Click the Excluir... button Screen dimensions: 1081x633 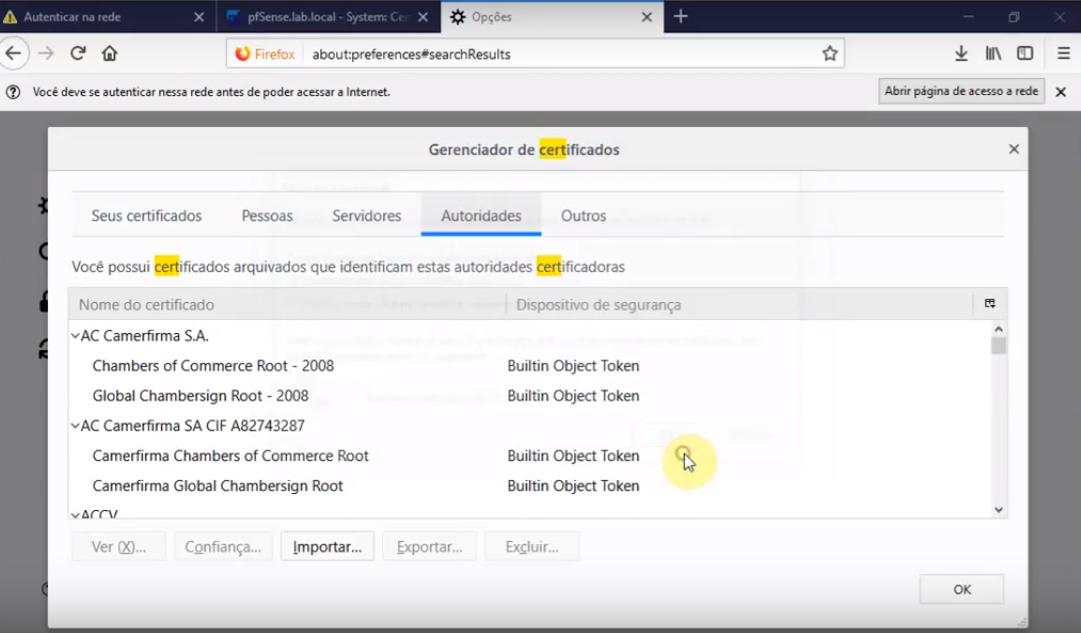pos(532,547)
